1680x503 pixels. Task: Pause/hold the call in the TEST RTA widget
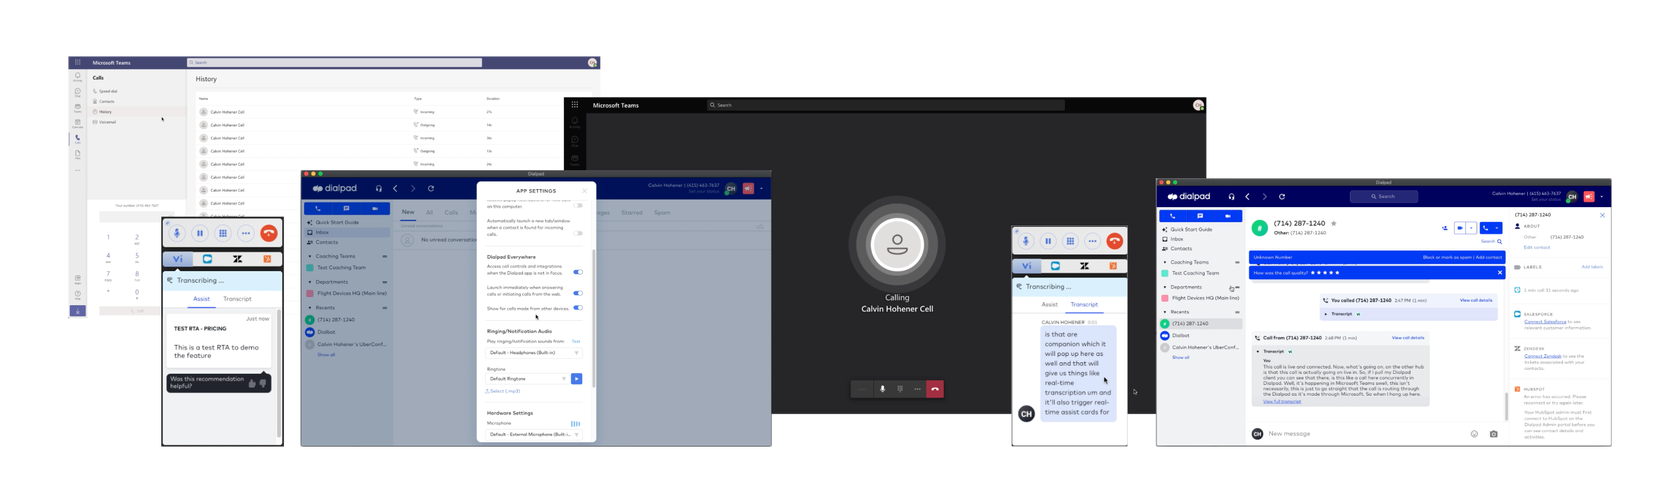point(200,233)
